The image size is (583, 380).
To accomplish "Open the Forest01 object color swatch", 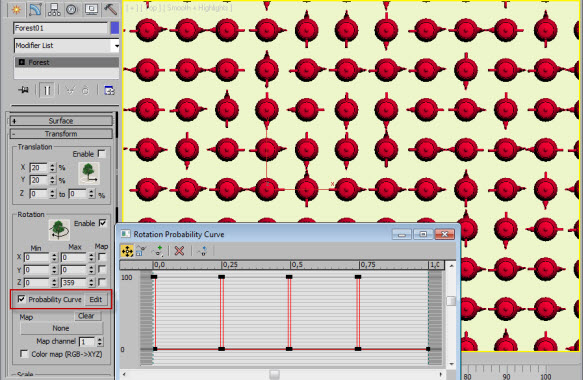I will point(115,28).
